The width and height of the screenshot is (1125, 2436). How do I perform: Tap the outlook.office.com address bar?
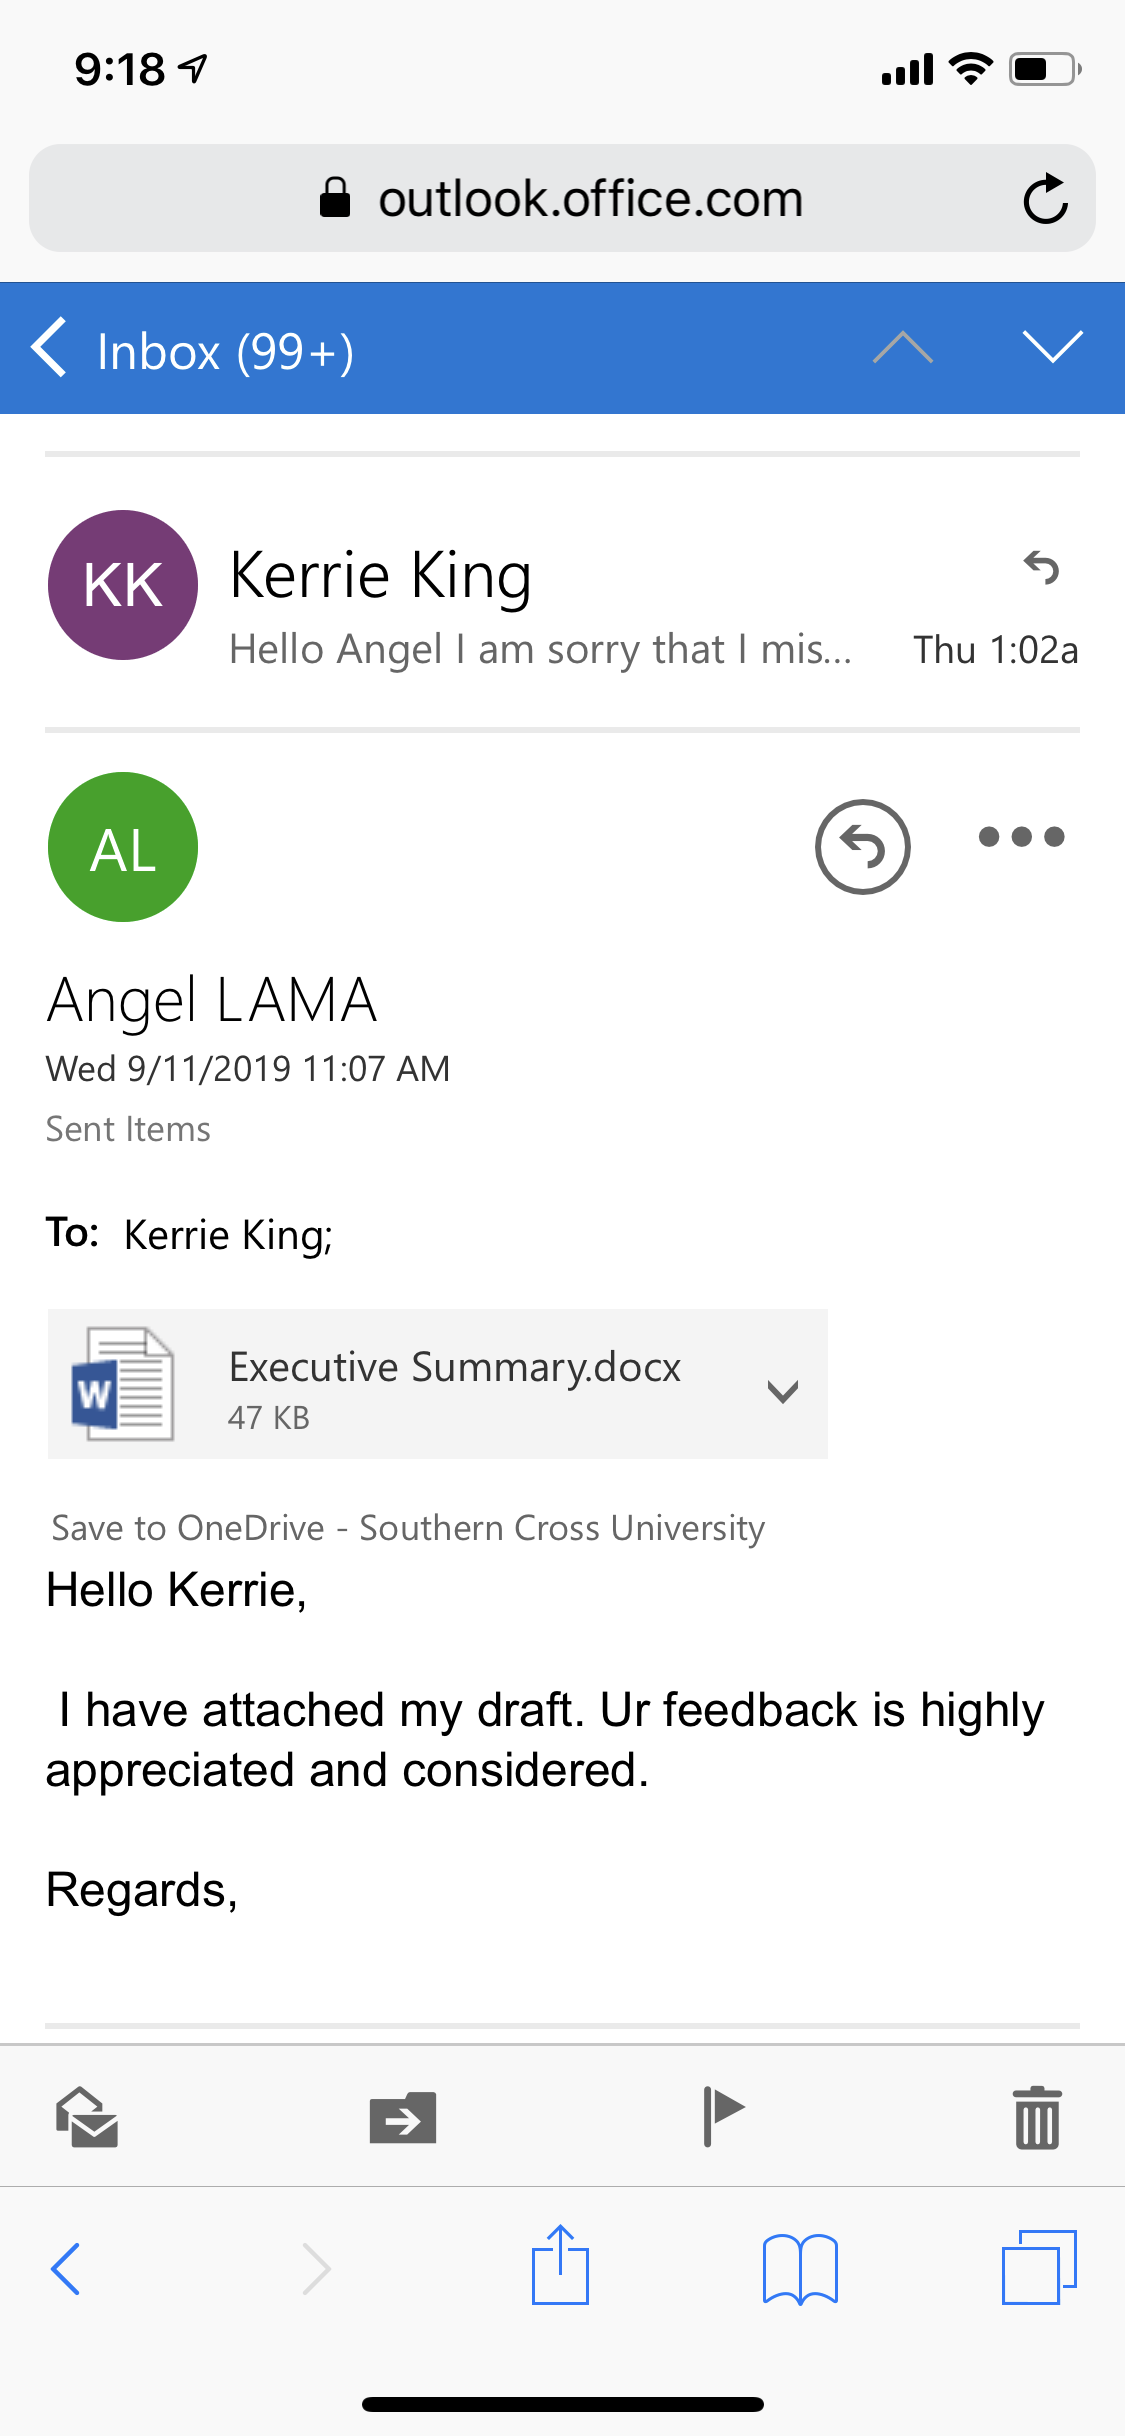[x=562, y=198]
